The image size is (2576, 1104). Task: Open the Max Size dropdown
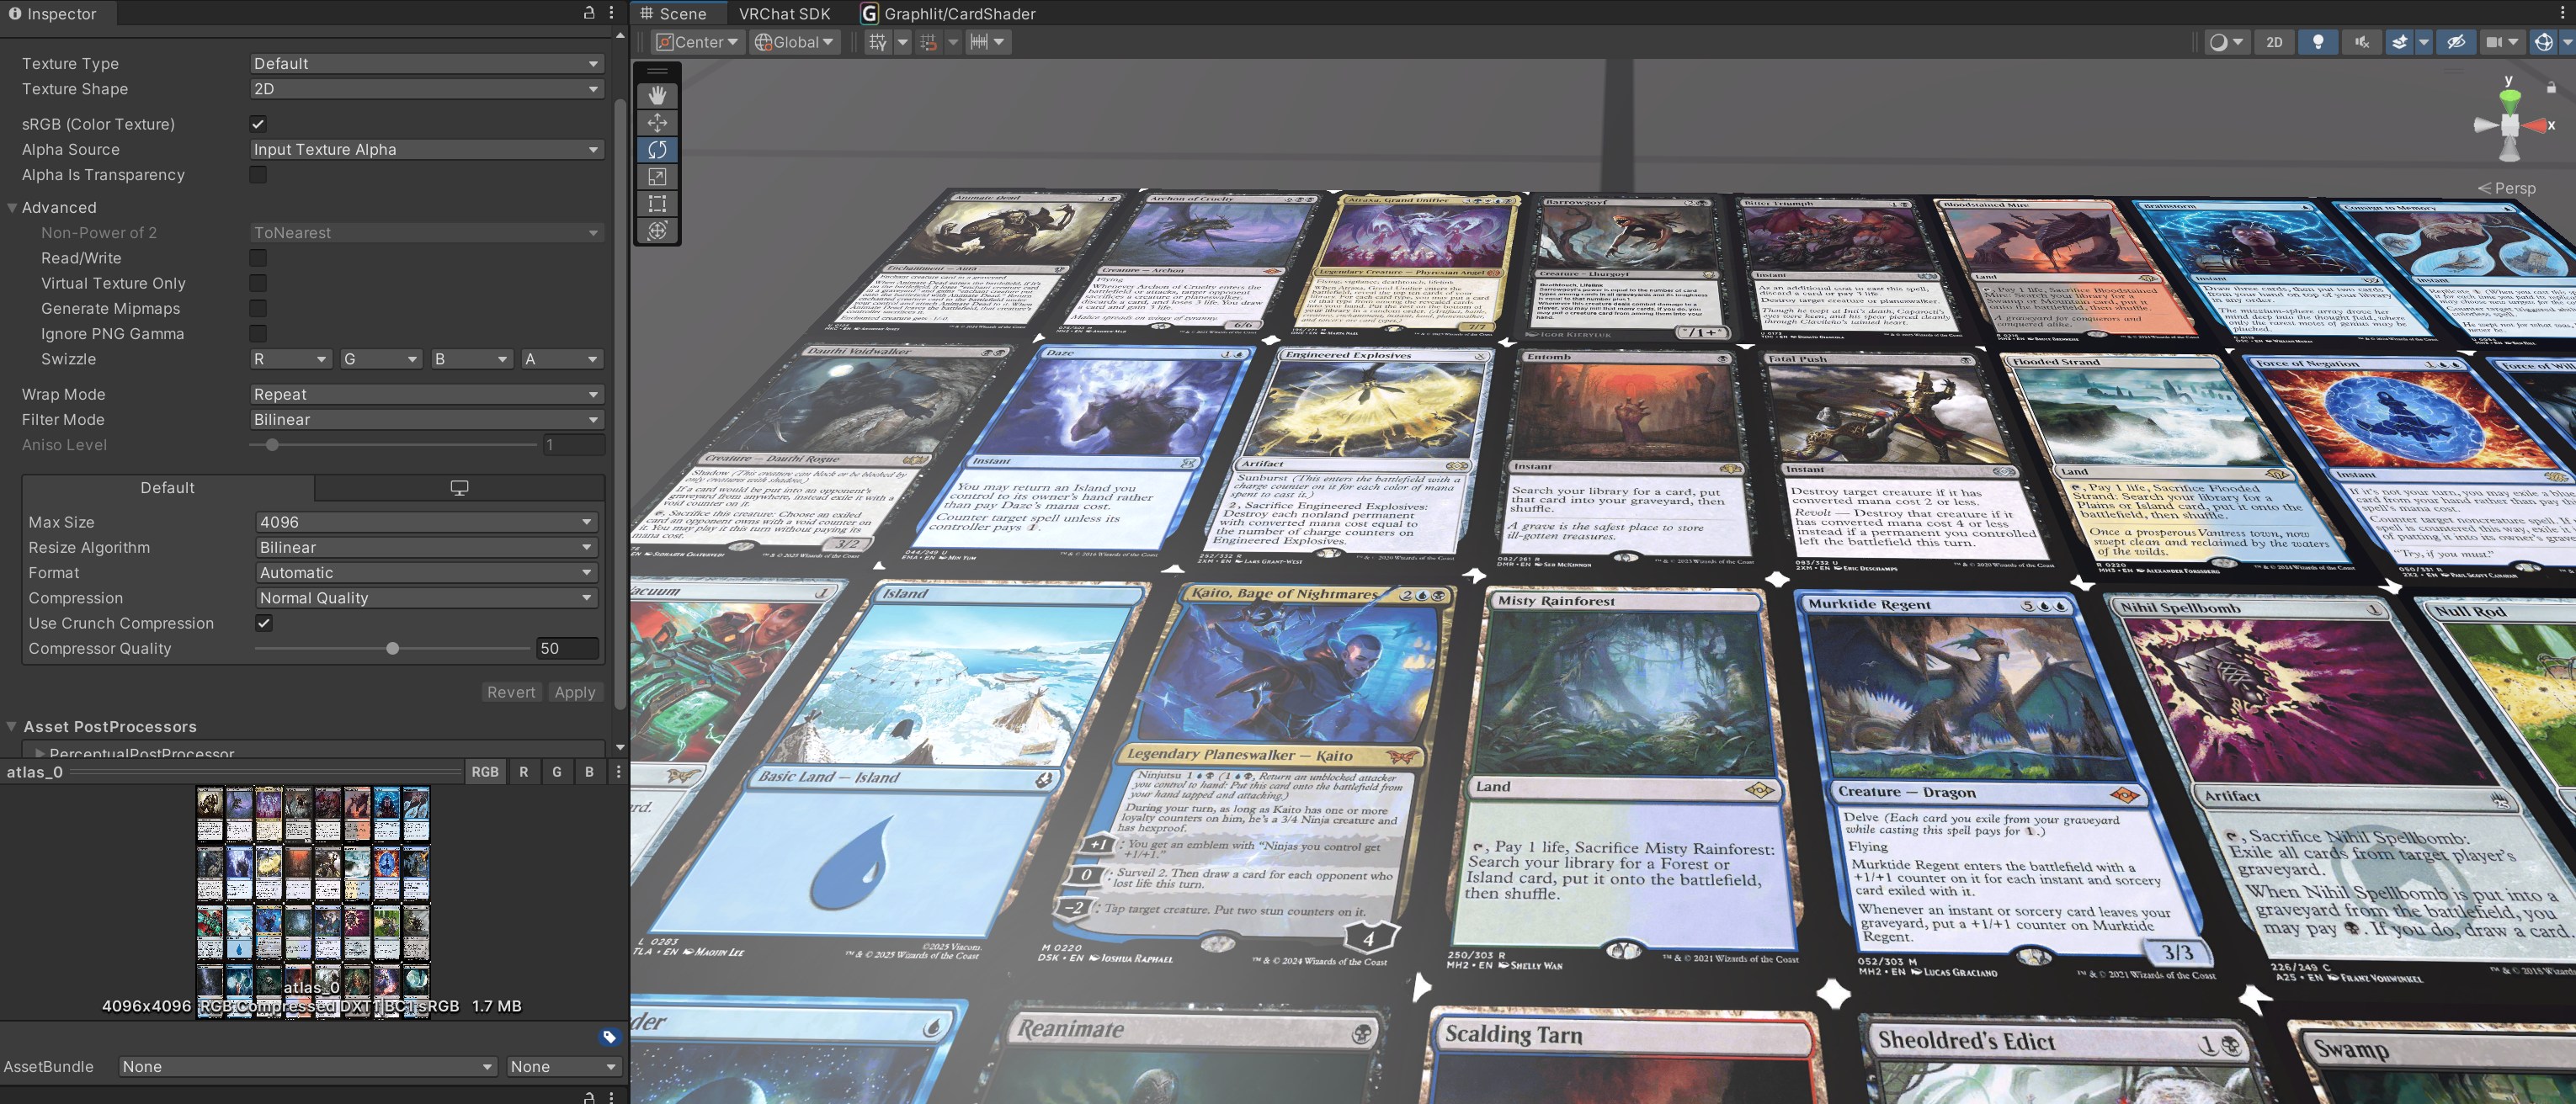click(427, 522)
